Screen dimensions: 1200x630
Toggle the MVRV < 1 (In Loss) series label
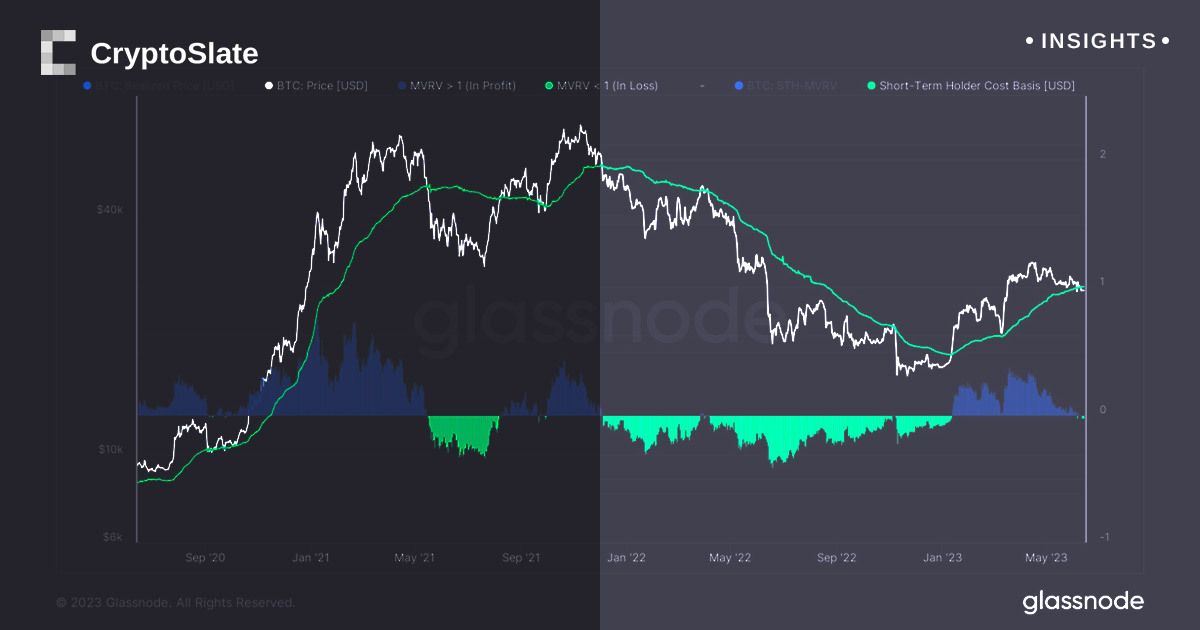(x=609, y=86)
